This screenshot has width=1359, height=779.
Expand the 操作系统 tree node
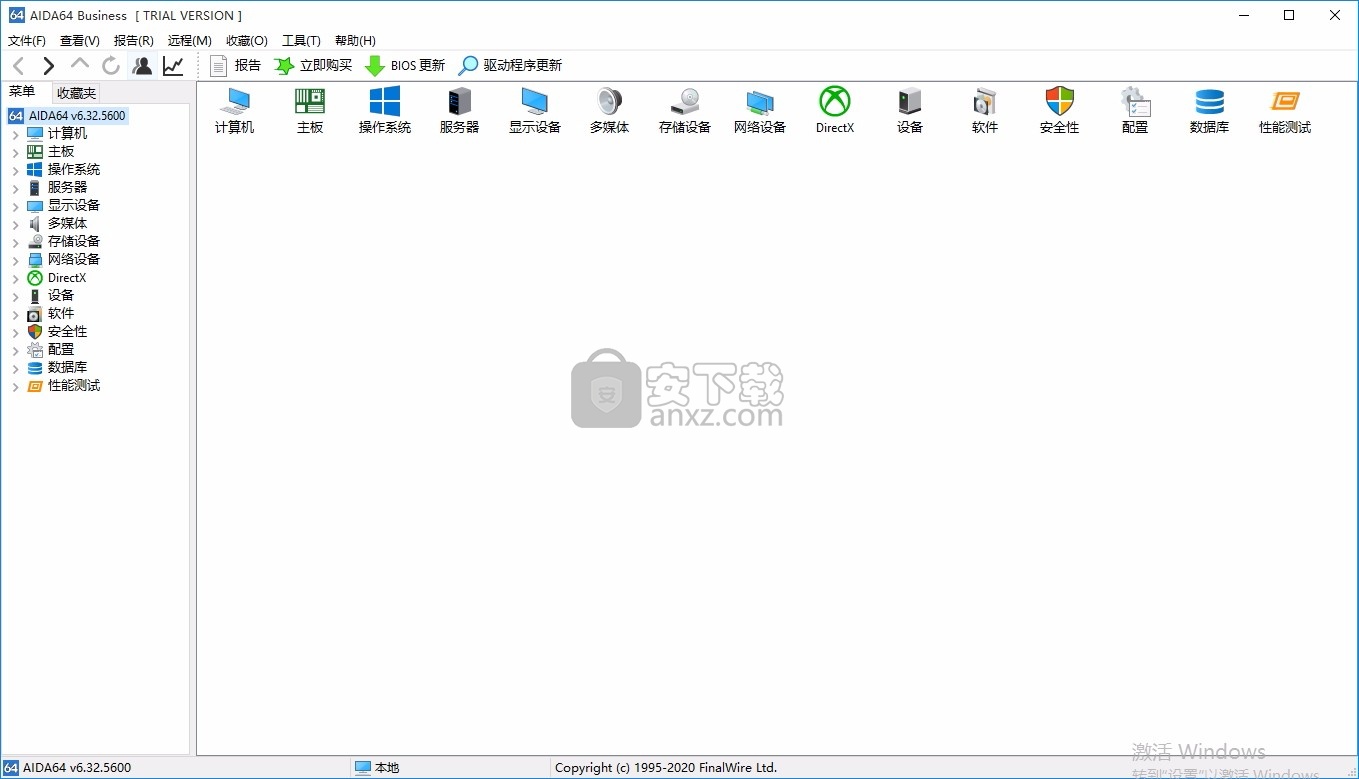[15, 170]
